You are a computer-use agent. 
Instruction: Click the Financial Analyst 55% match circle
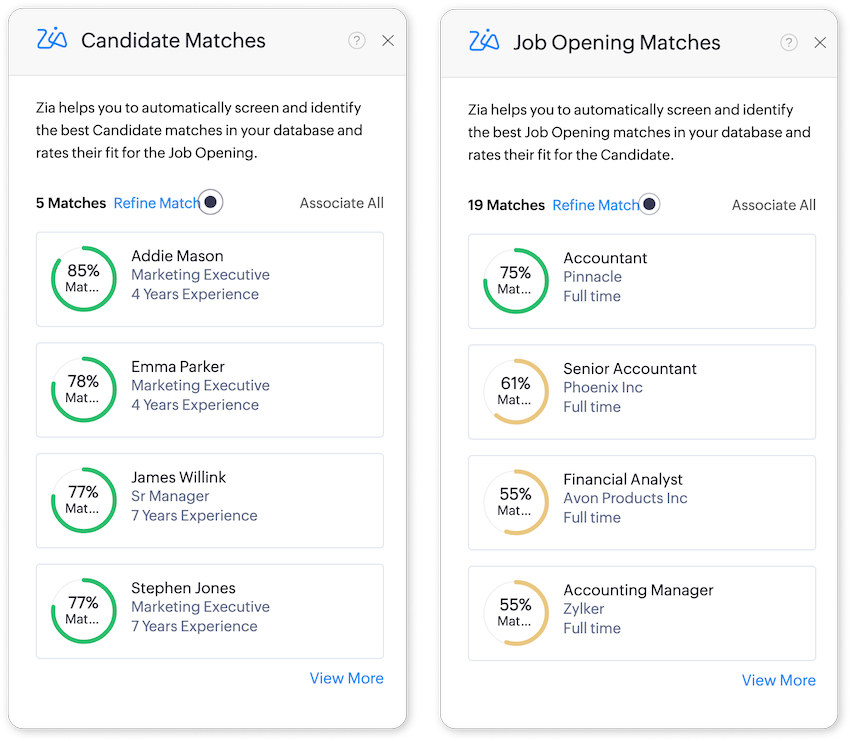click(x=515, y=503)
